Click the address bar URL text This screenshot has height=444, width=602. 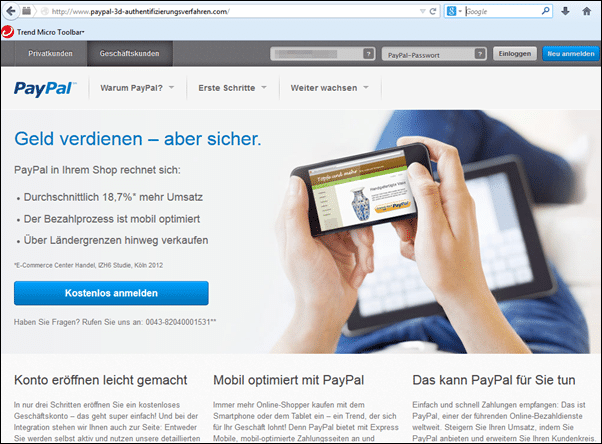[x=140, y=12]
